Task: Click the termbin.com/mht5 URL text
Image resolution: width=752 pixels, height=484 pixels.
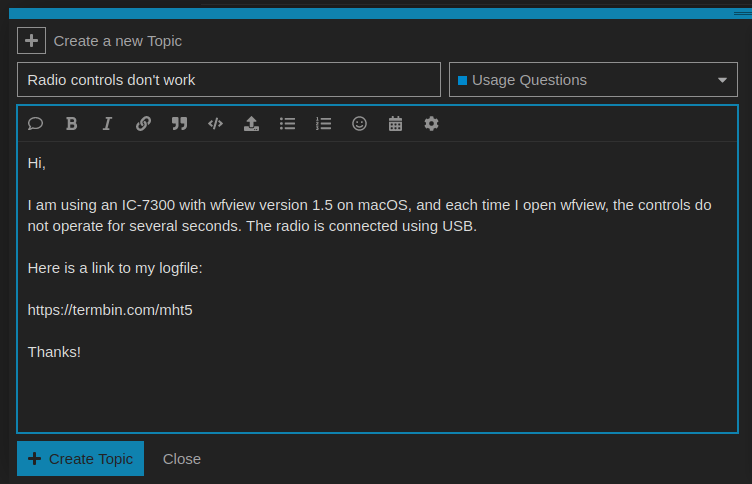Action: (110, 310)
